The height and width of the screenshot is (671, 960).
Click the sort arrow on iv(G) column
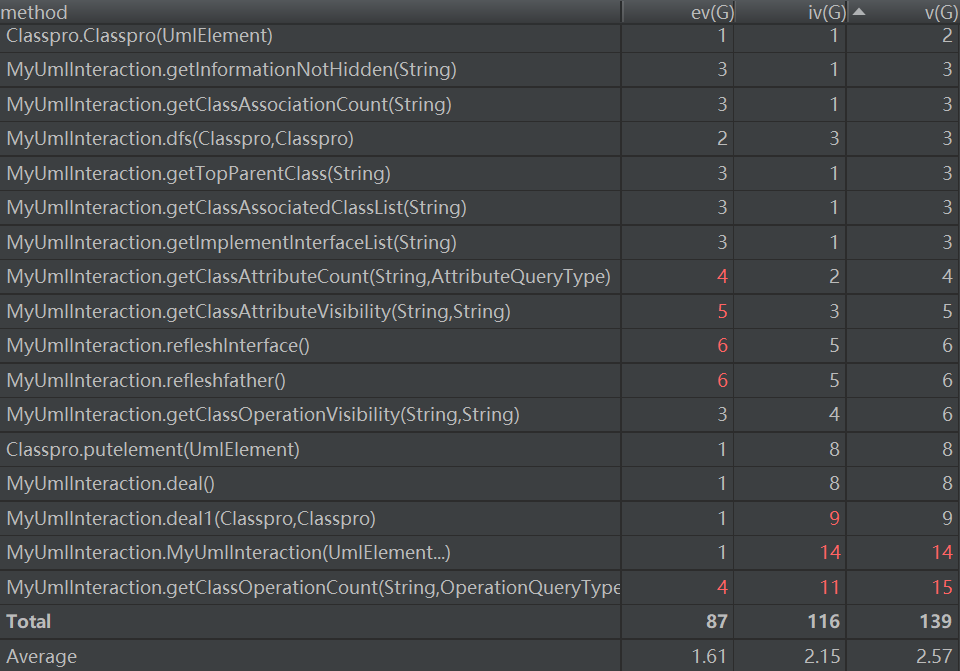858,12
